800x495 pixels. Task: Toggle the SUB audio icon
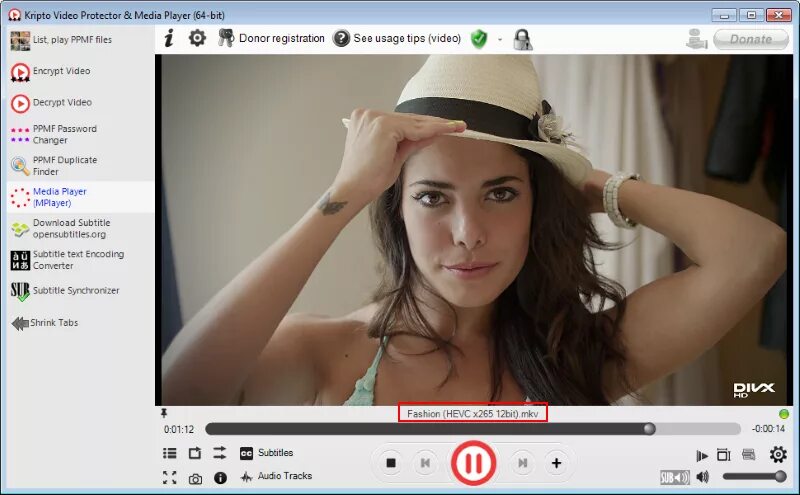coord(674,478)
